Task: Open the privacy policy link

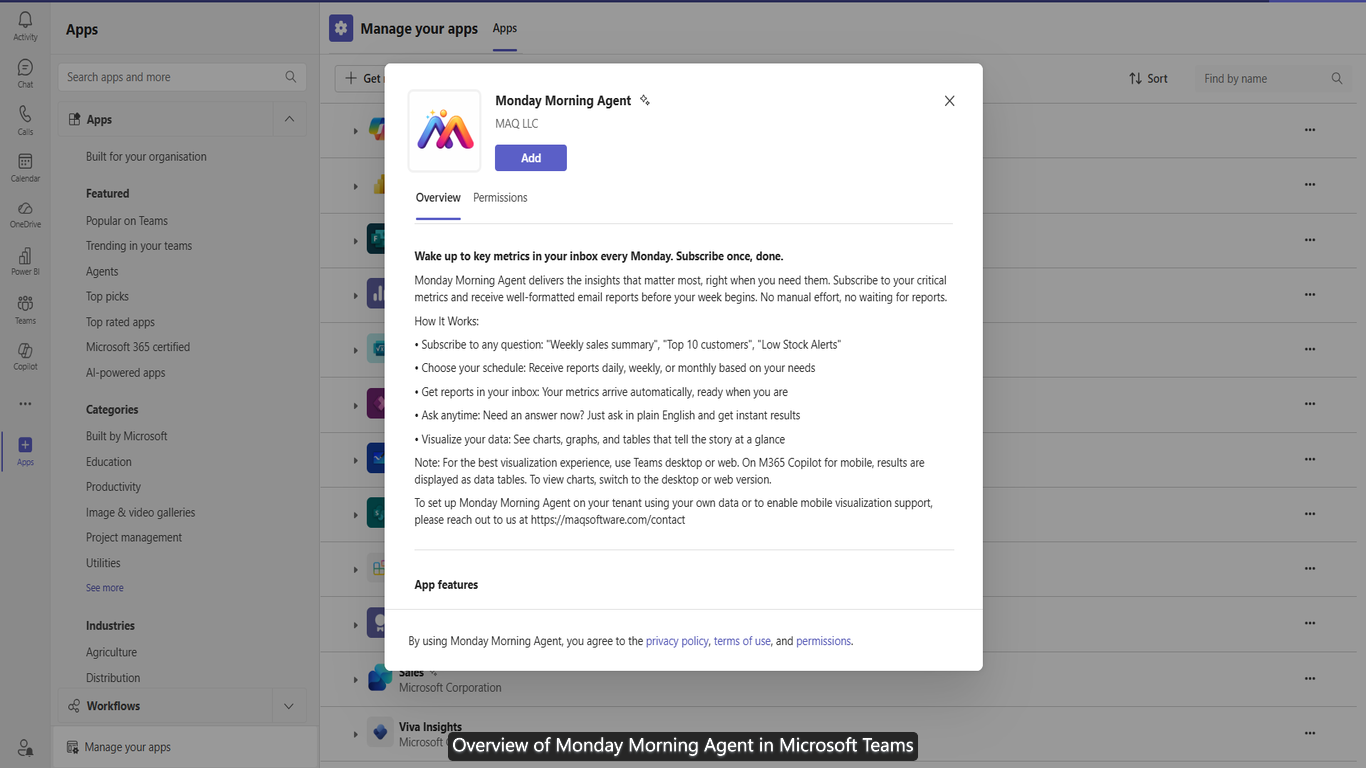Action: coord(677,641)
